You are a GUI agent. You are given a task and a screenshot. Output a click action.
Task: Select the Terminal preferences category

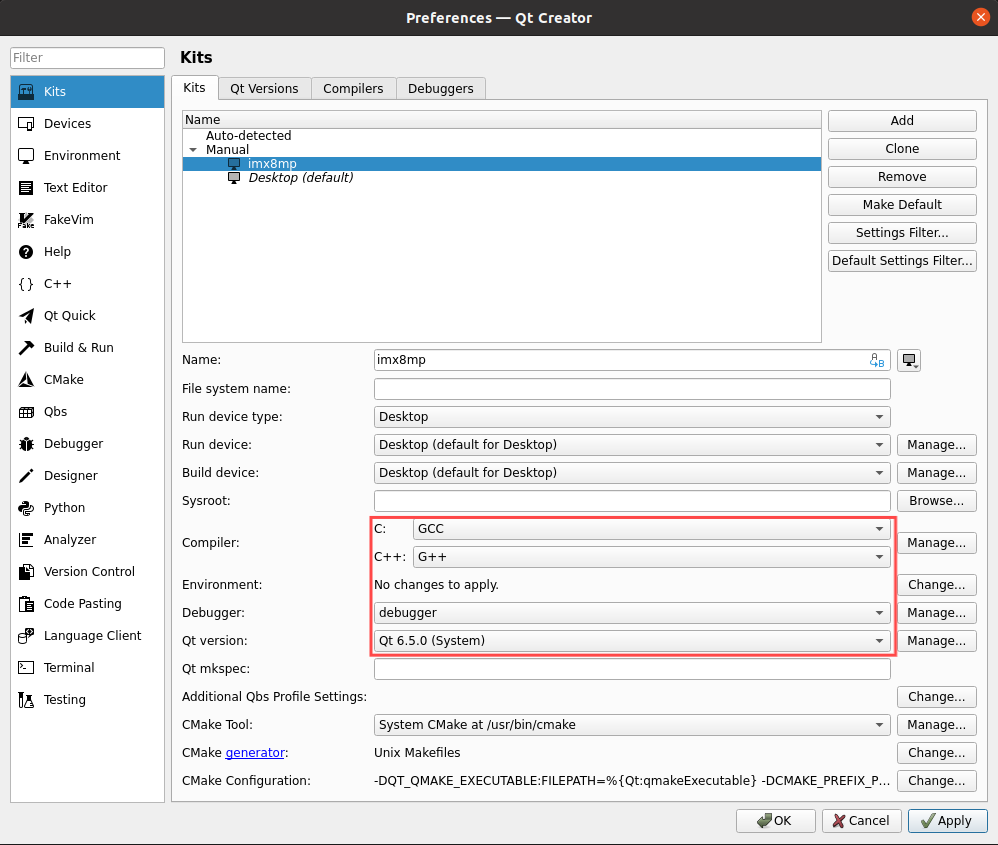87,667
